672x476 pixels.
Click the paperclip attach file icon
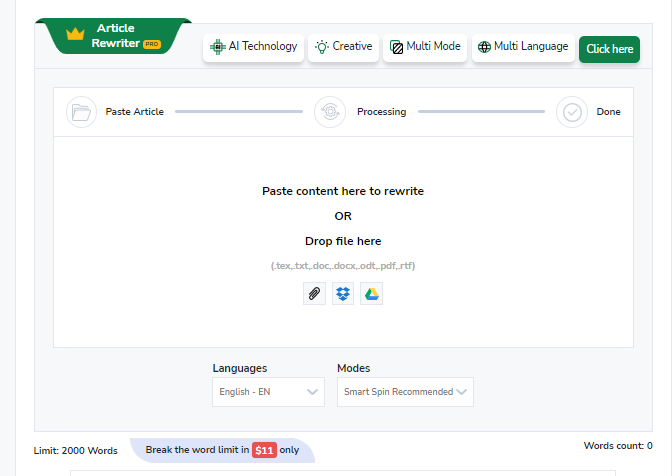314,293
